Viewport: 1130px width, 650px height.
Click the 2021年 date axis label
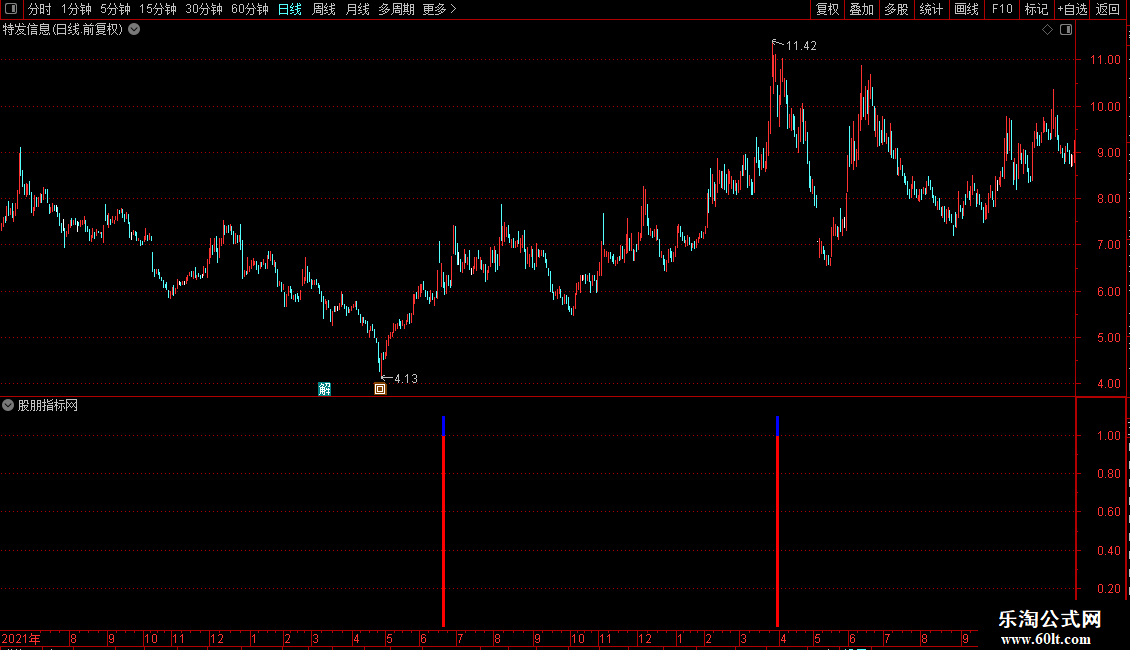coord(21,638)
